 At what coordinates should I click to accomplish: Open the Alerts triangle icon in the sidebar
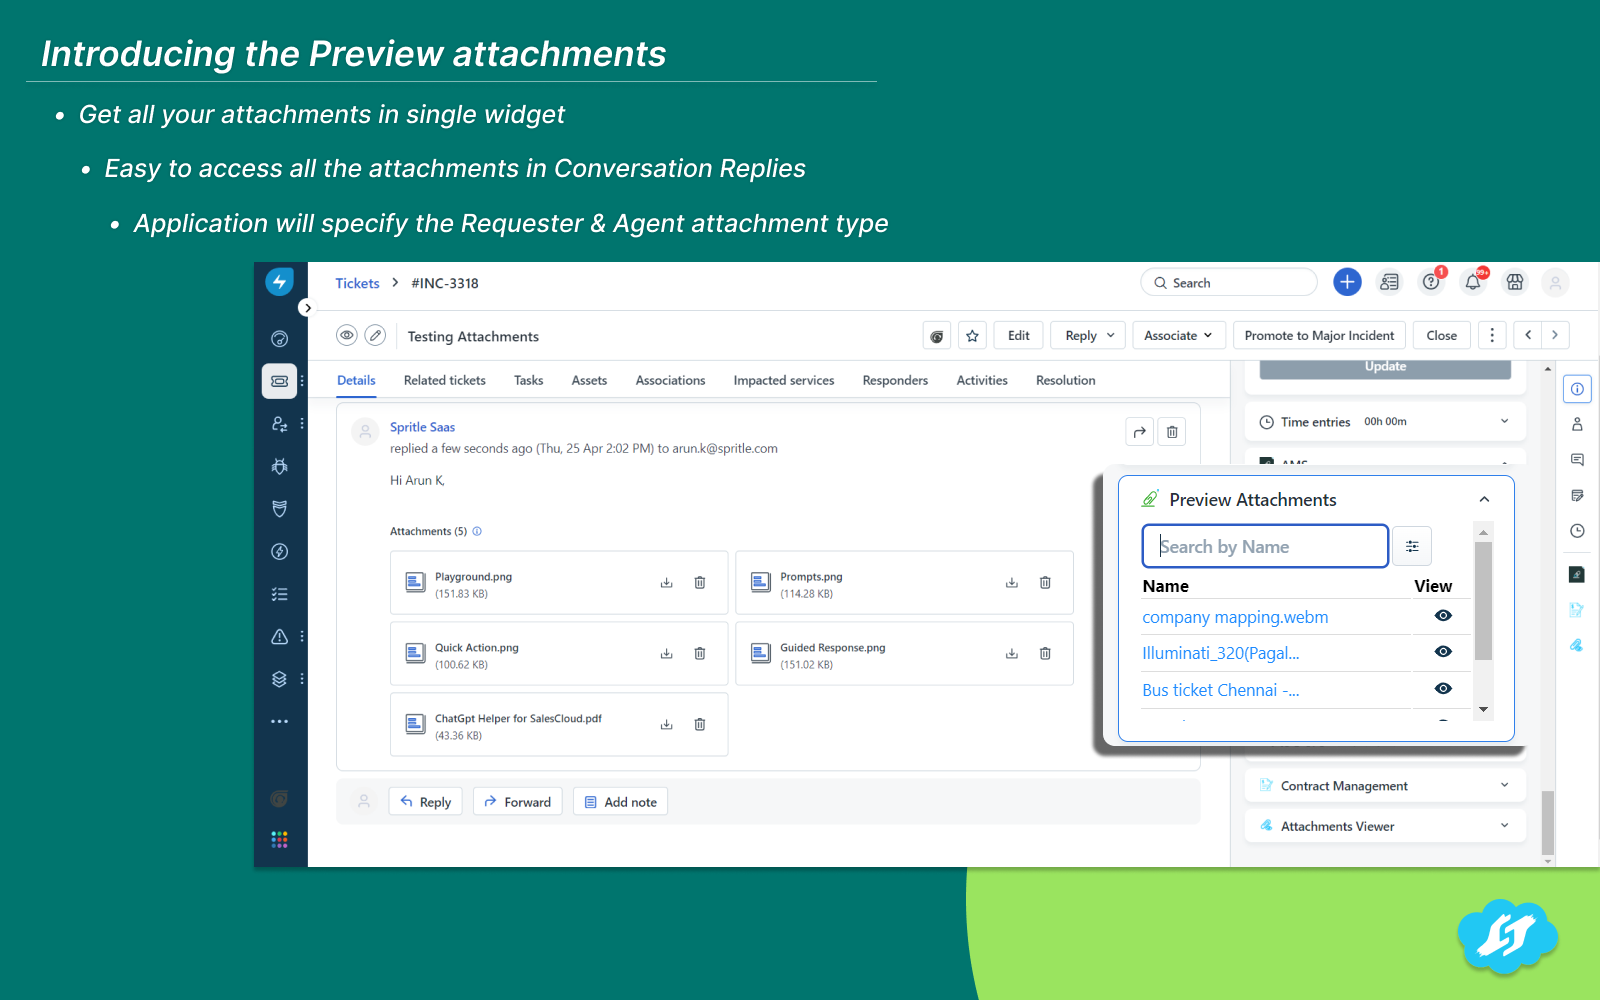(x=279, y=636)
